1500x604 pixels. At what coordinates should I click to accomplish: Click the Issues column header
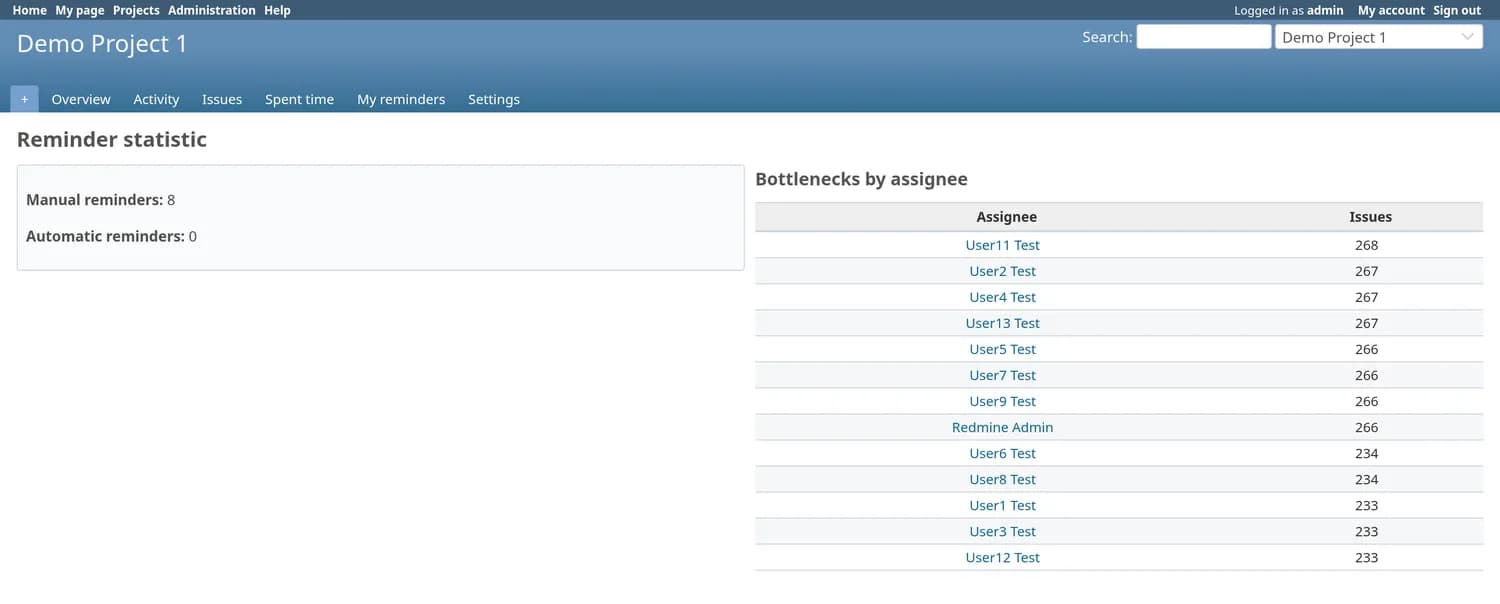click(x=1370, y=217)
